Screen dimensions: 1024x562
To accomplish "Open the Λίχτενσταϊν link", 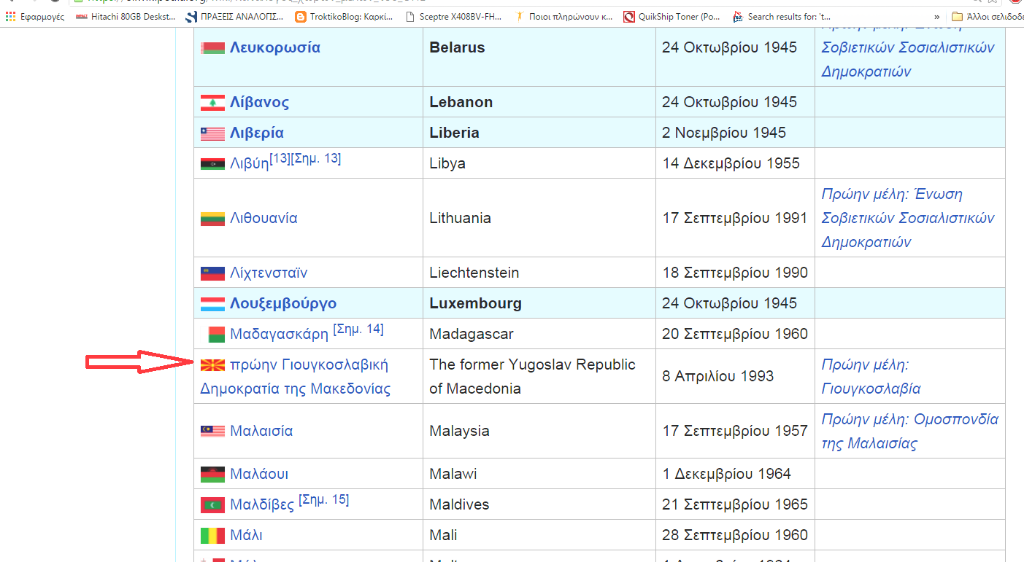I will point(268,273).
